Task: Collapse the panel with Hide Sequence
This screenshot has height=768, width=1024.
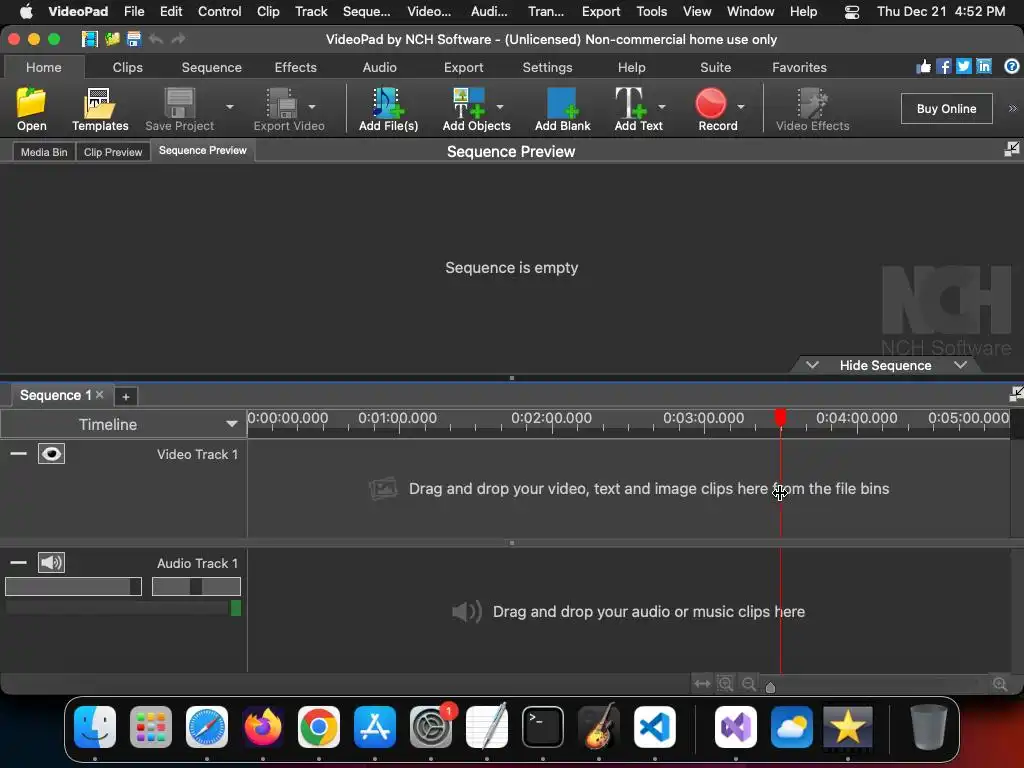Action: (885, 365)
